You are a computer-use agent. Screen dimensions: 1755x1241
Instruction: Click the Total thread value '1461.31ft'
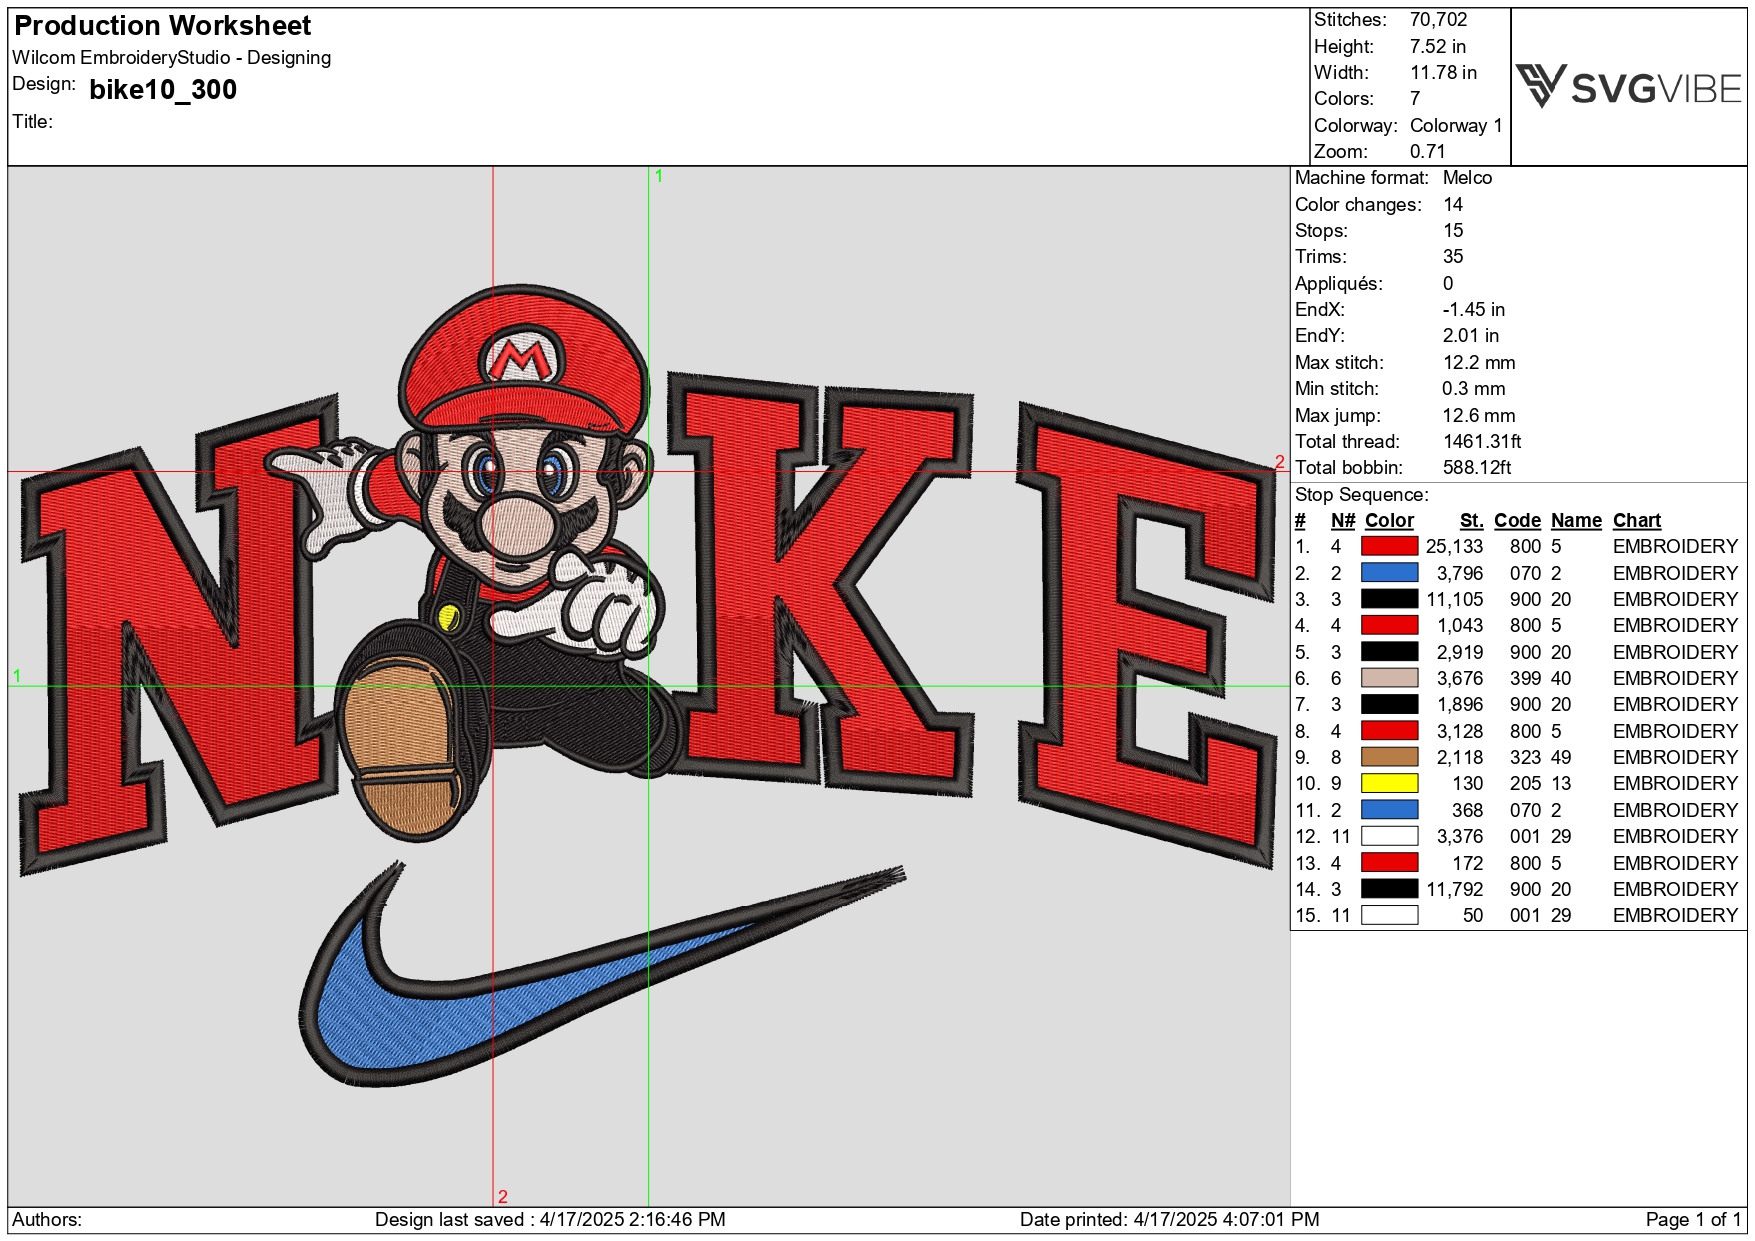click(1482, 441)
